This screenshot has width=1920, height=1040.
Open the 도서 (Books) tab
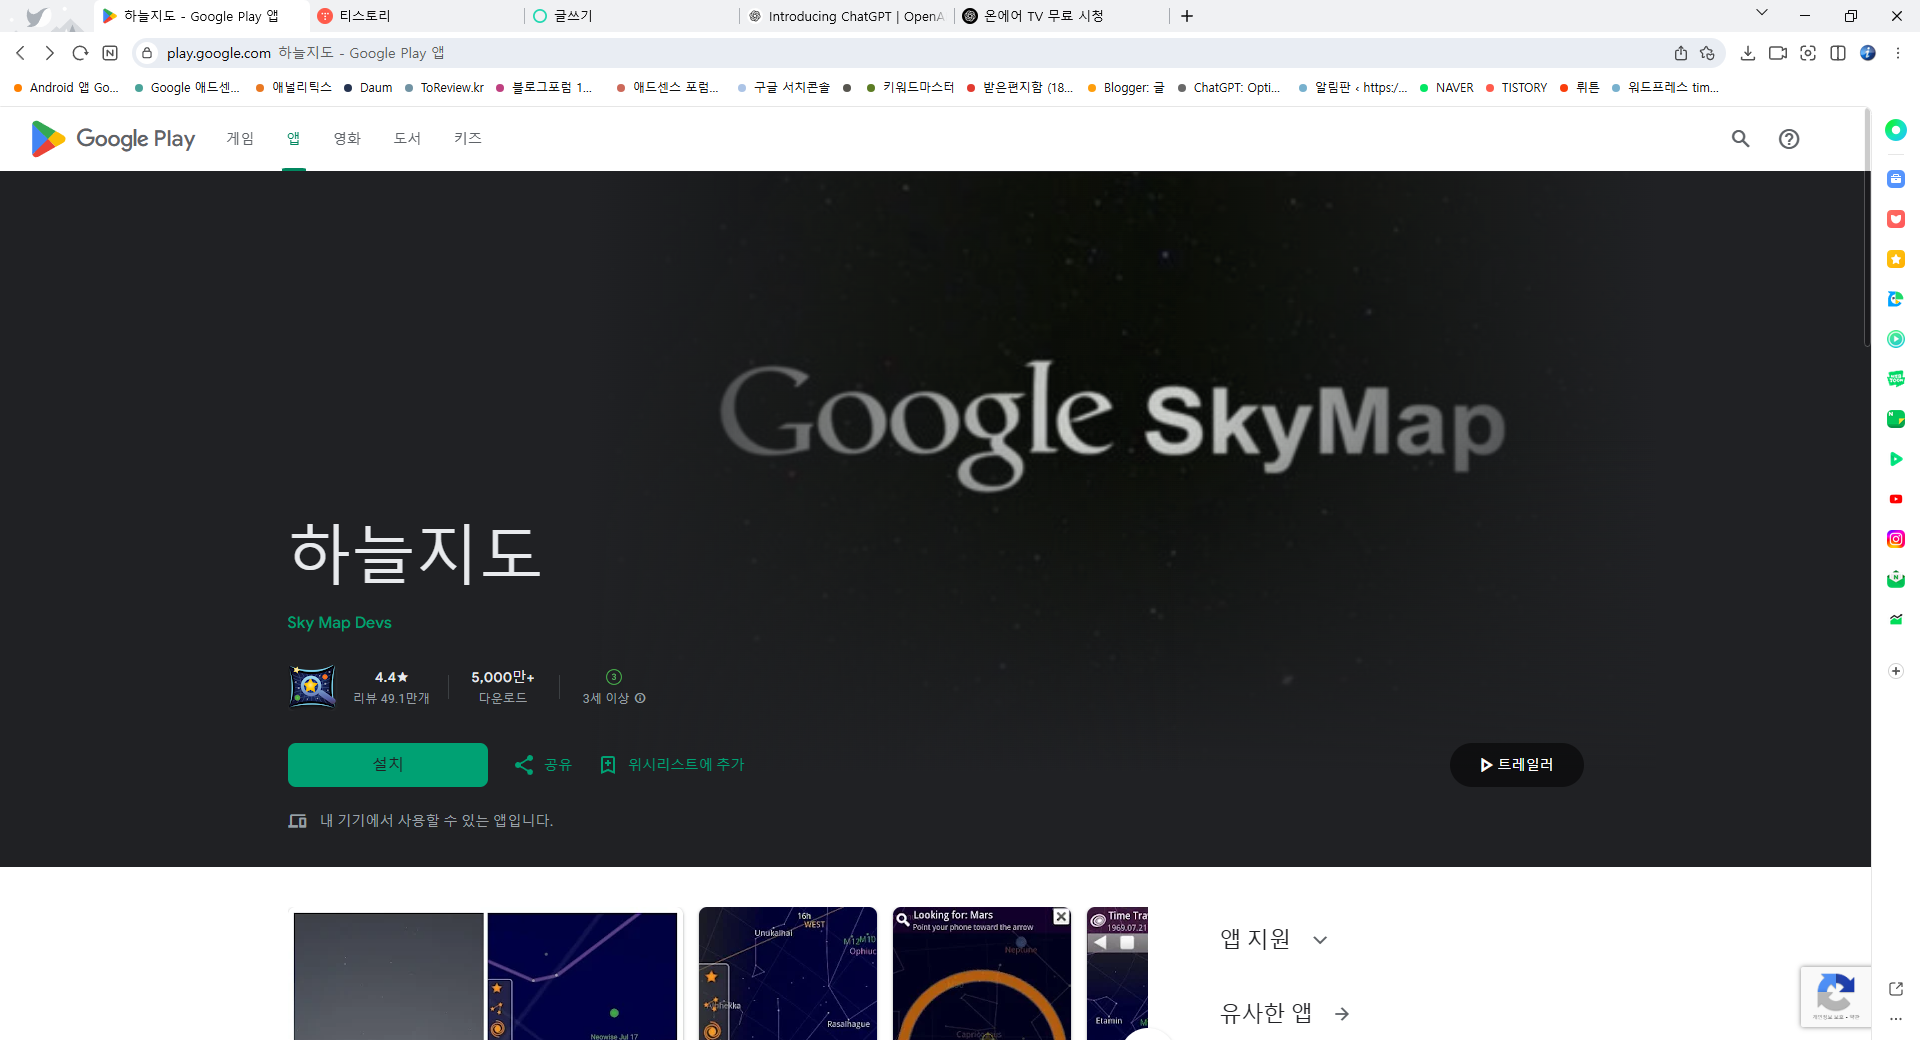407,139
